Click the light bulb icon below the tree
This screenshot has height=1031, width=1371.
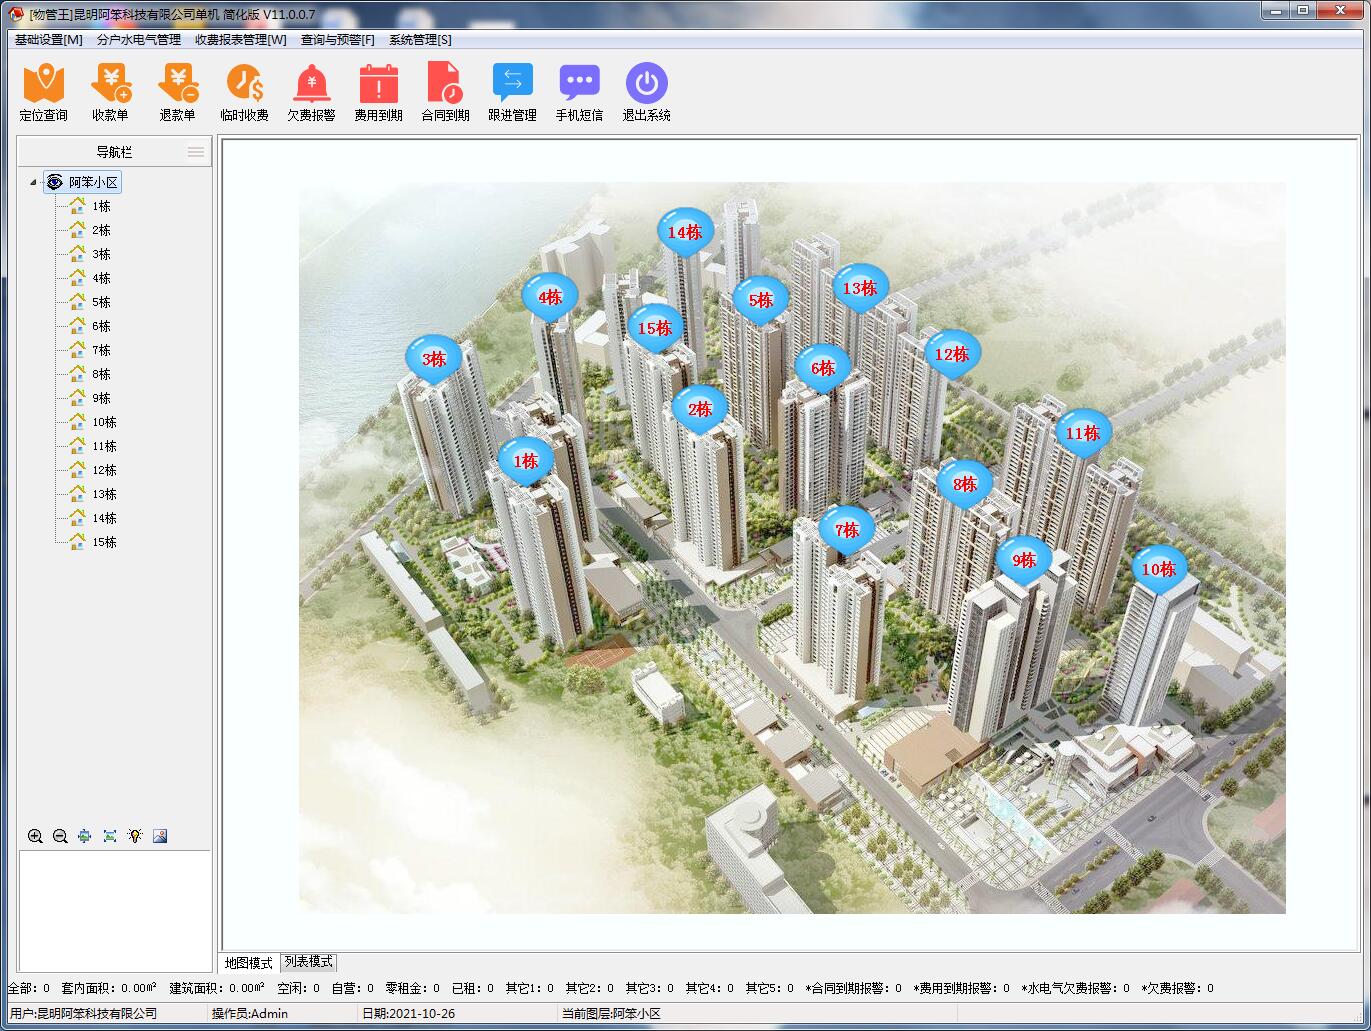click(x=135, y=836)
